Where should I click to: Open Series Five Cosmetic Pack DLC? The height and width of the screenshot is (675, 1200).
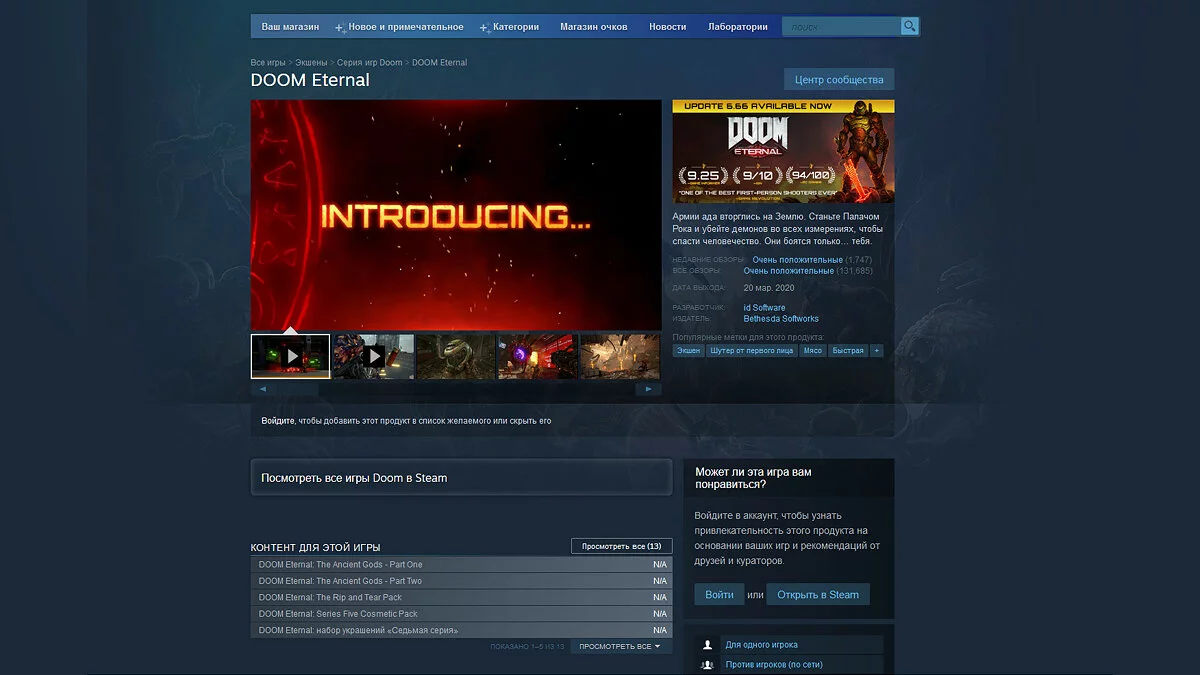click(x=461, y=614)
